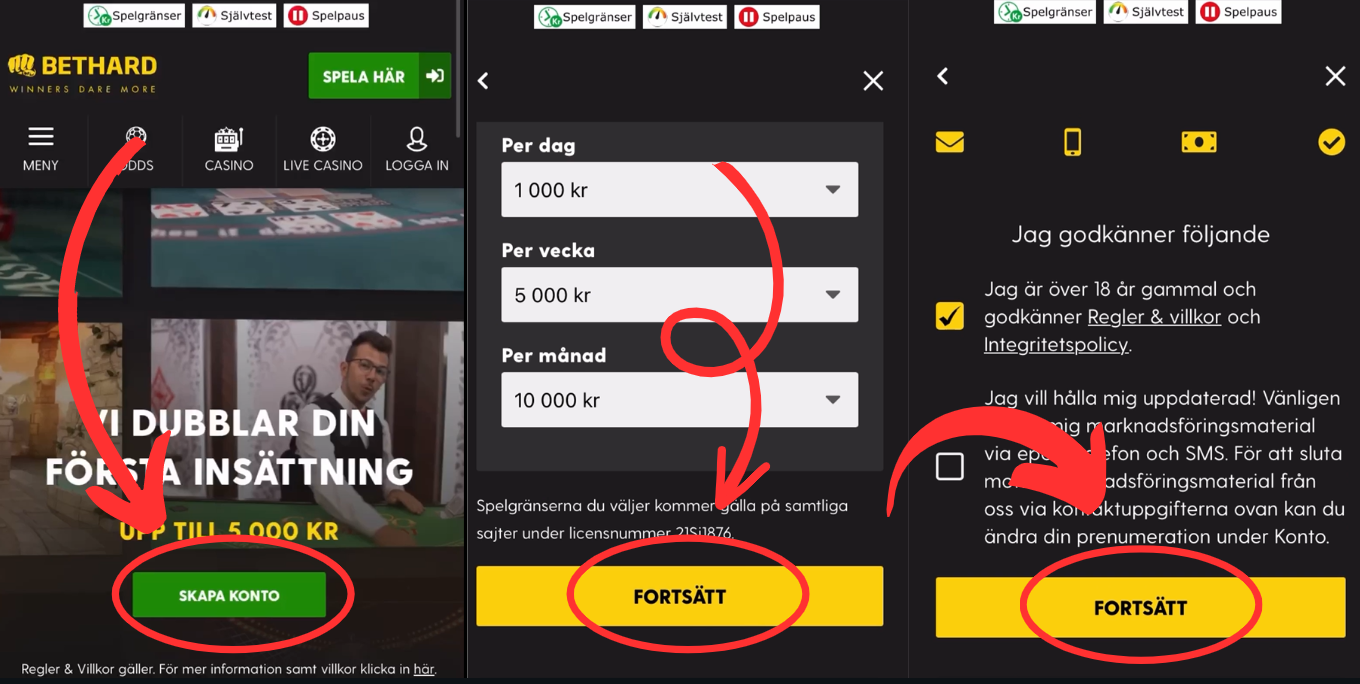1360x684 pixels.
Task: Click the banknote limits step icon
Action: [1199, 142]
